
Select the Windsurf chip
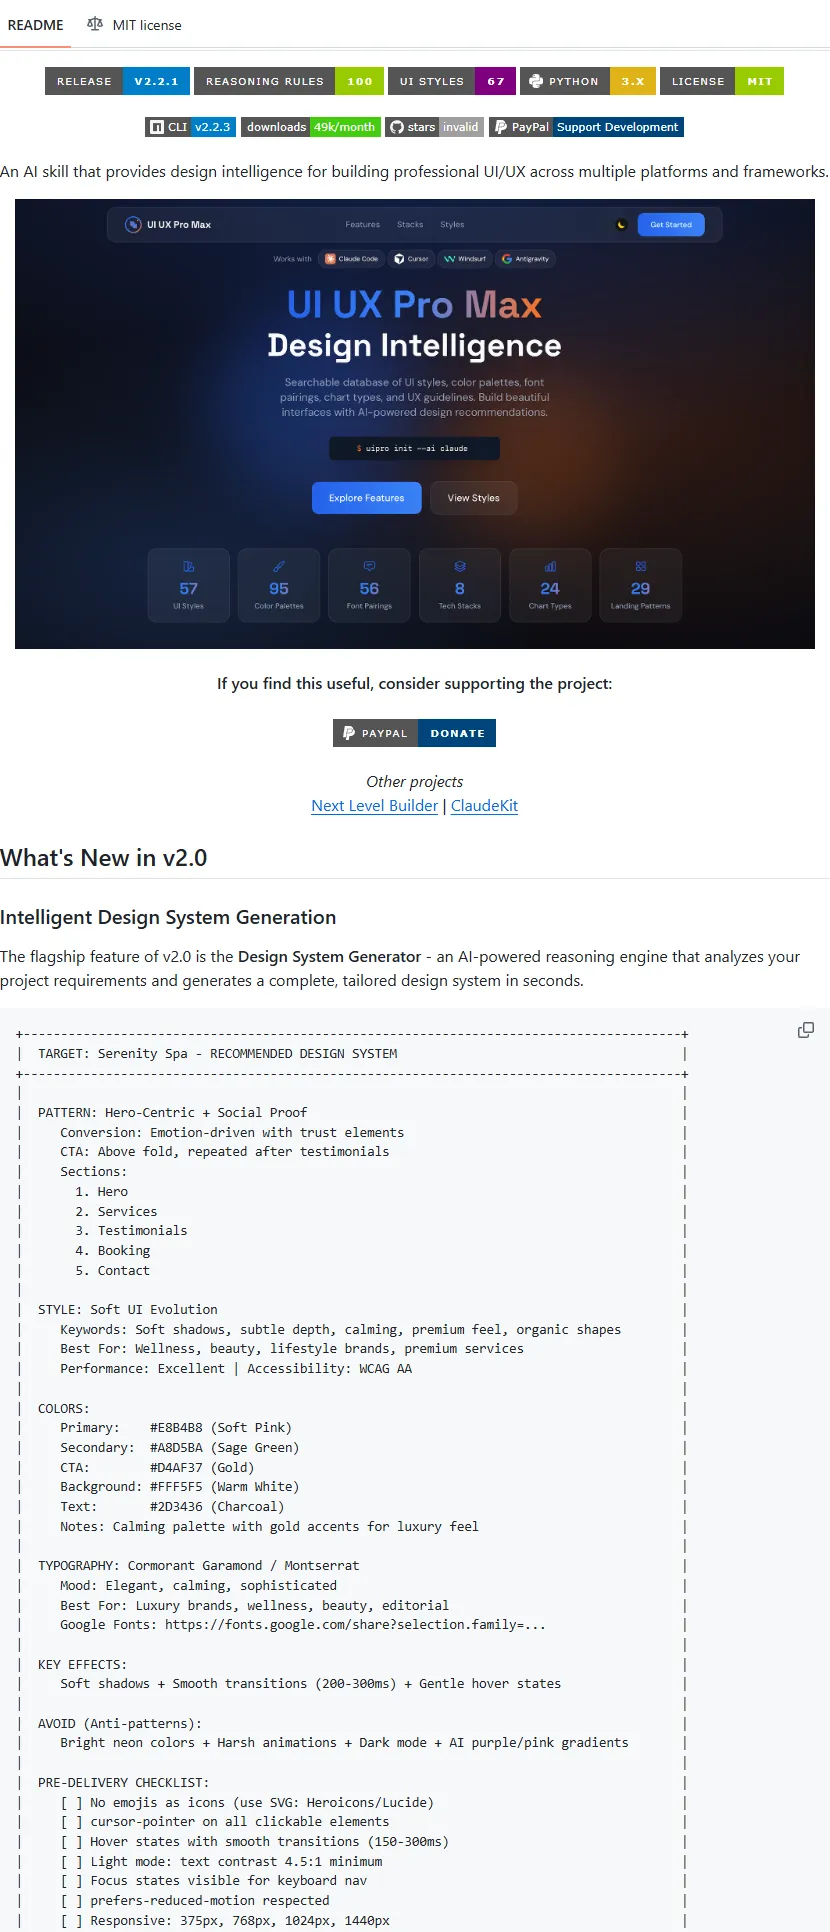point(465,259)
